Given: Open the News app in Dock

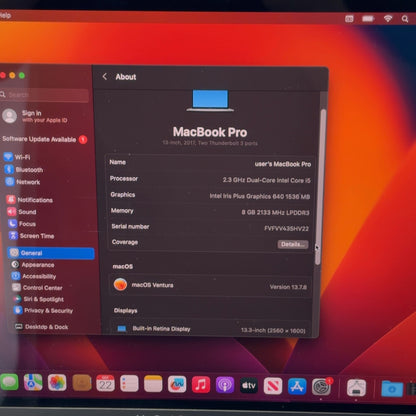Looking at the screenshot, I should [273, 386].
